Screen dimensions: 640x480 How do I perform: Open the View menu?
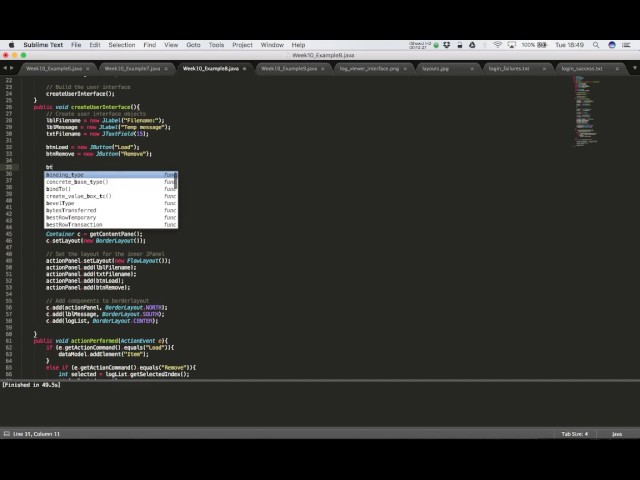[x=171, y=45]
